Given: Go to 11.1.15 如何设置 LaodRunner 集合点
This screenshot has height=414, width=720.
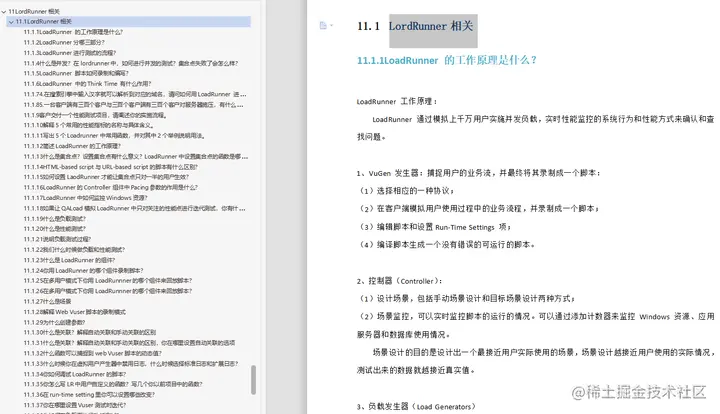Looking at the screenshot, I should click(106, 177).
